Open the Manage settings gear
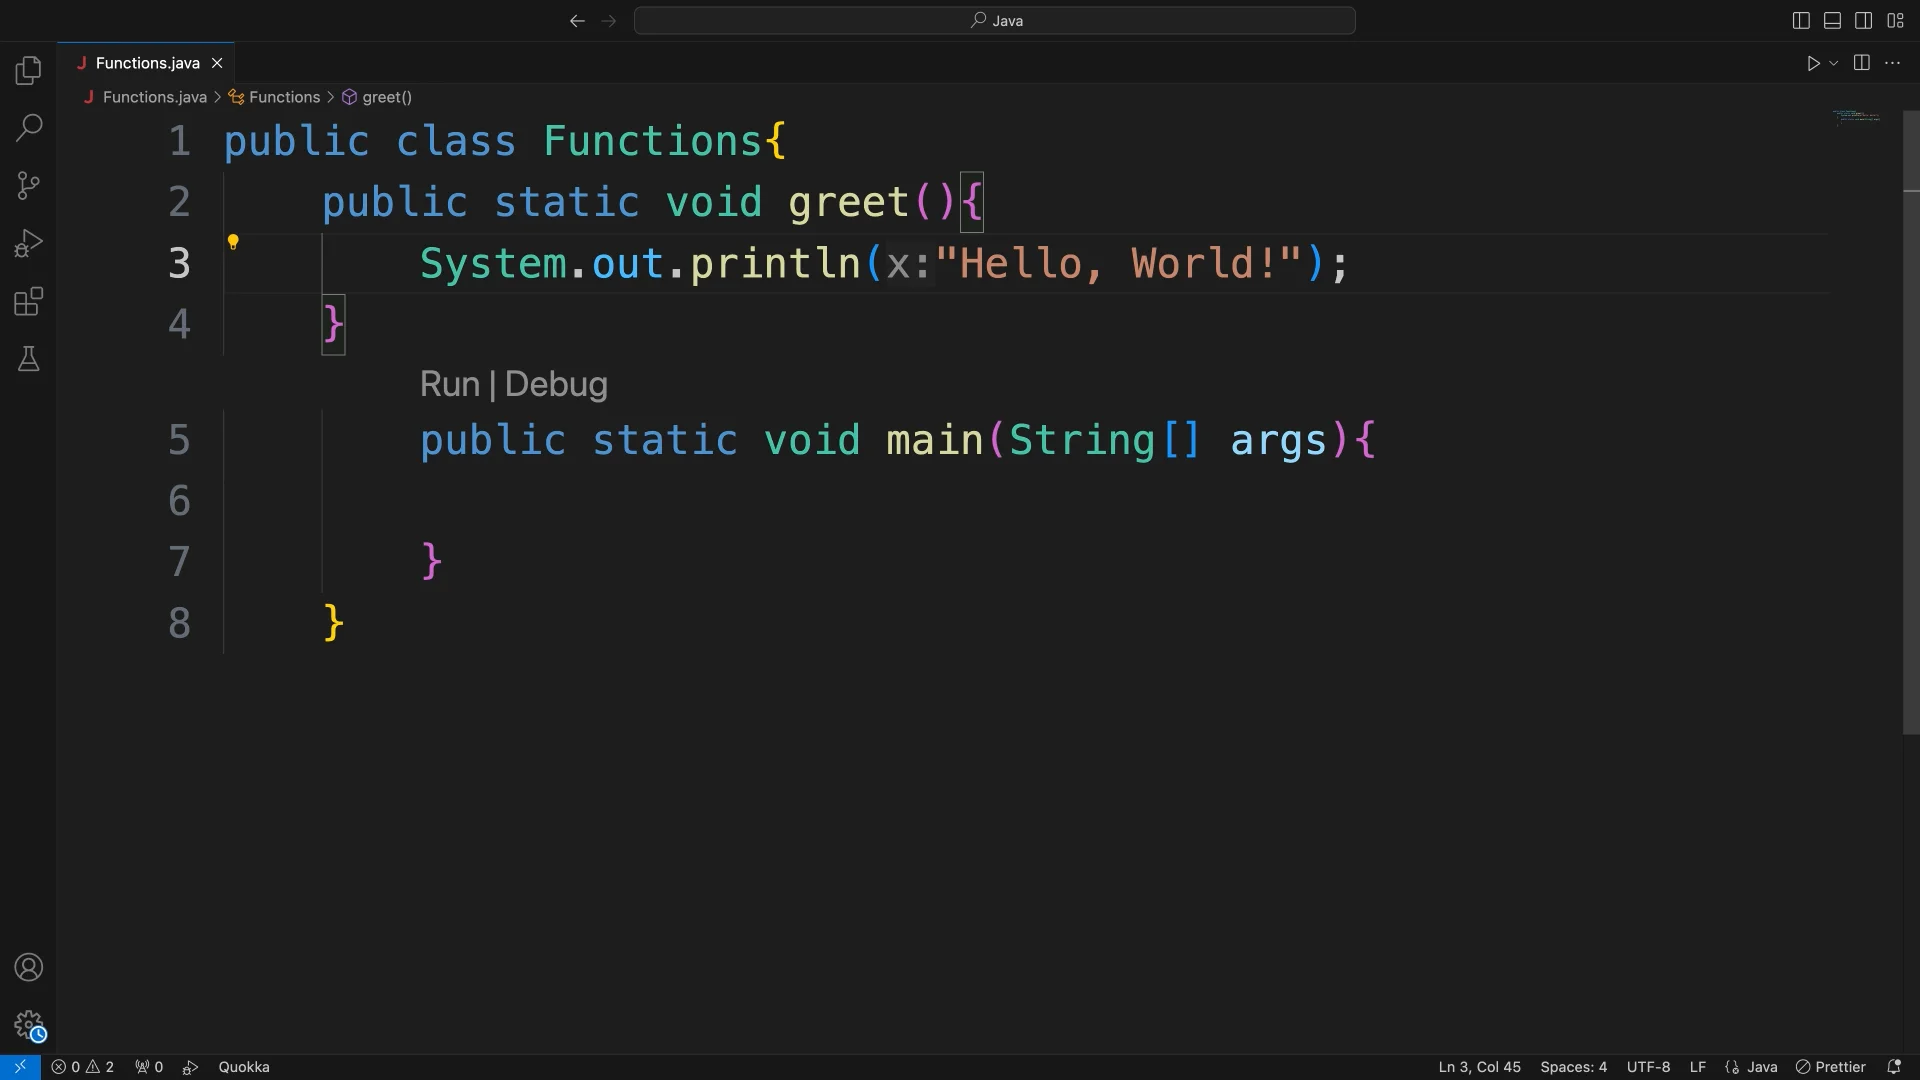Viewport: 1920px width, 1080px height. (29, 1024)
